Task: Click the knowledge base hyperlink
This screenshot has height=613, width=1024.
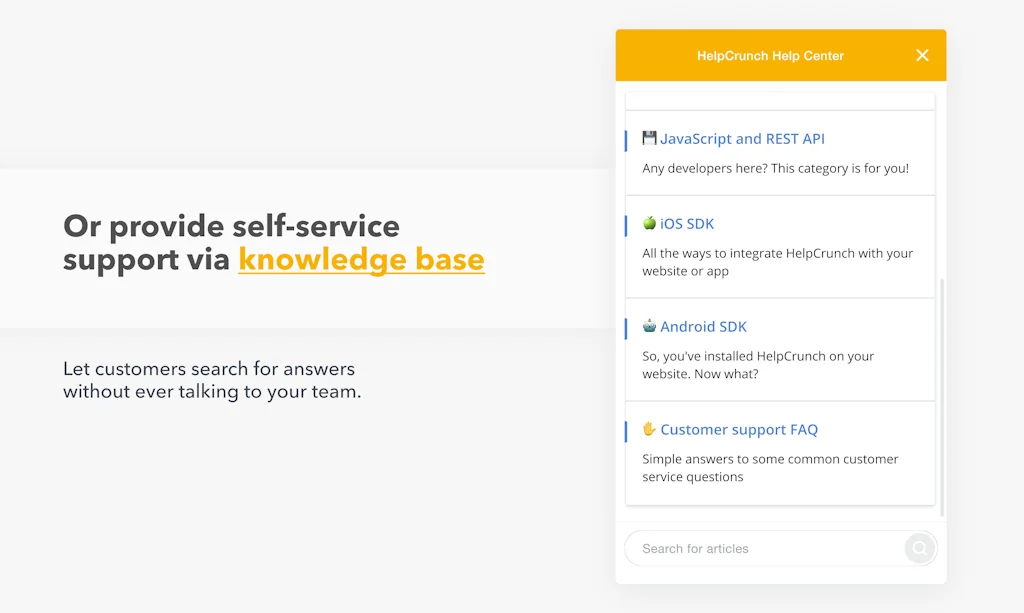Action: click(x=361, y=259)
